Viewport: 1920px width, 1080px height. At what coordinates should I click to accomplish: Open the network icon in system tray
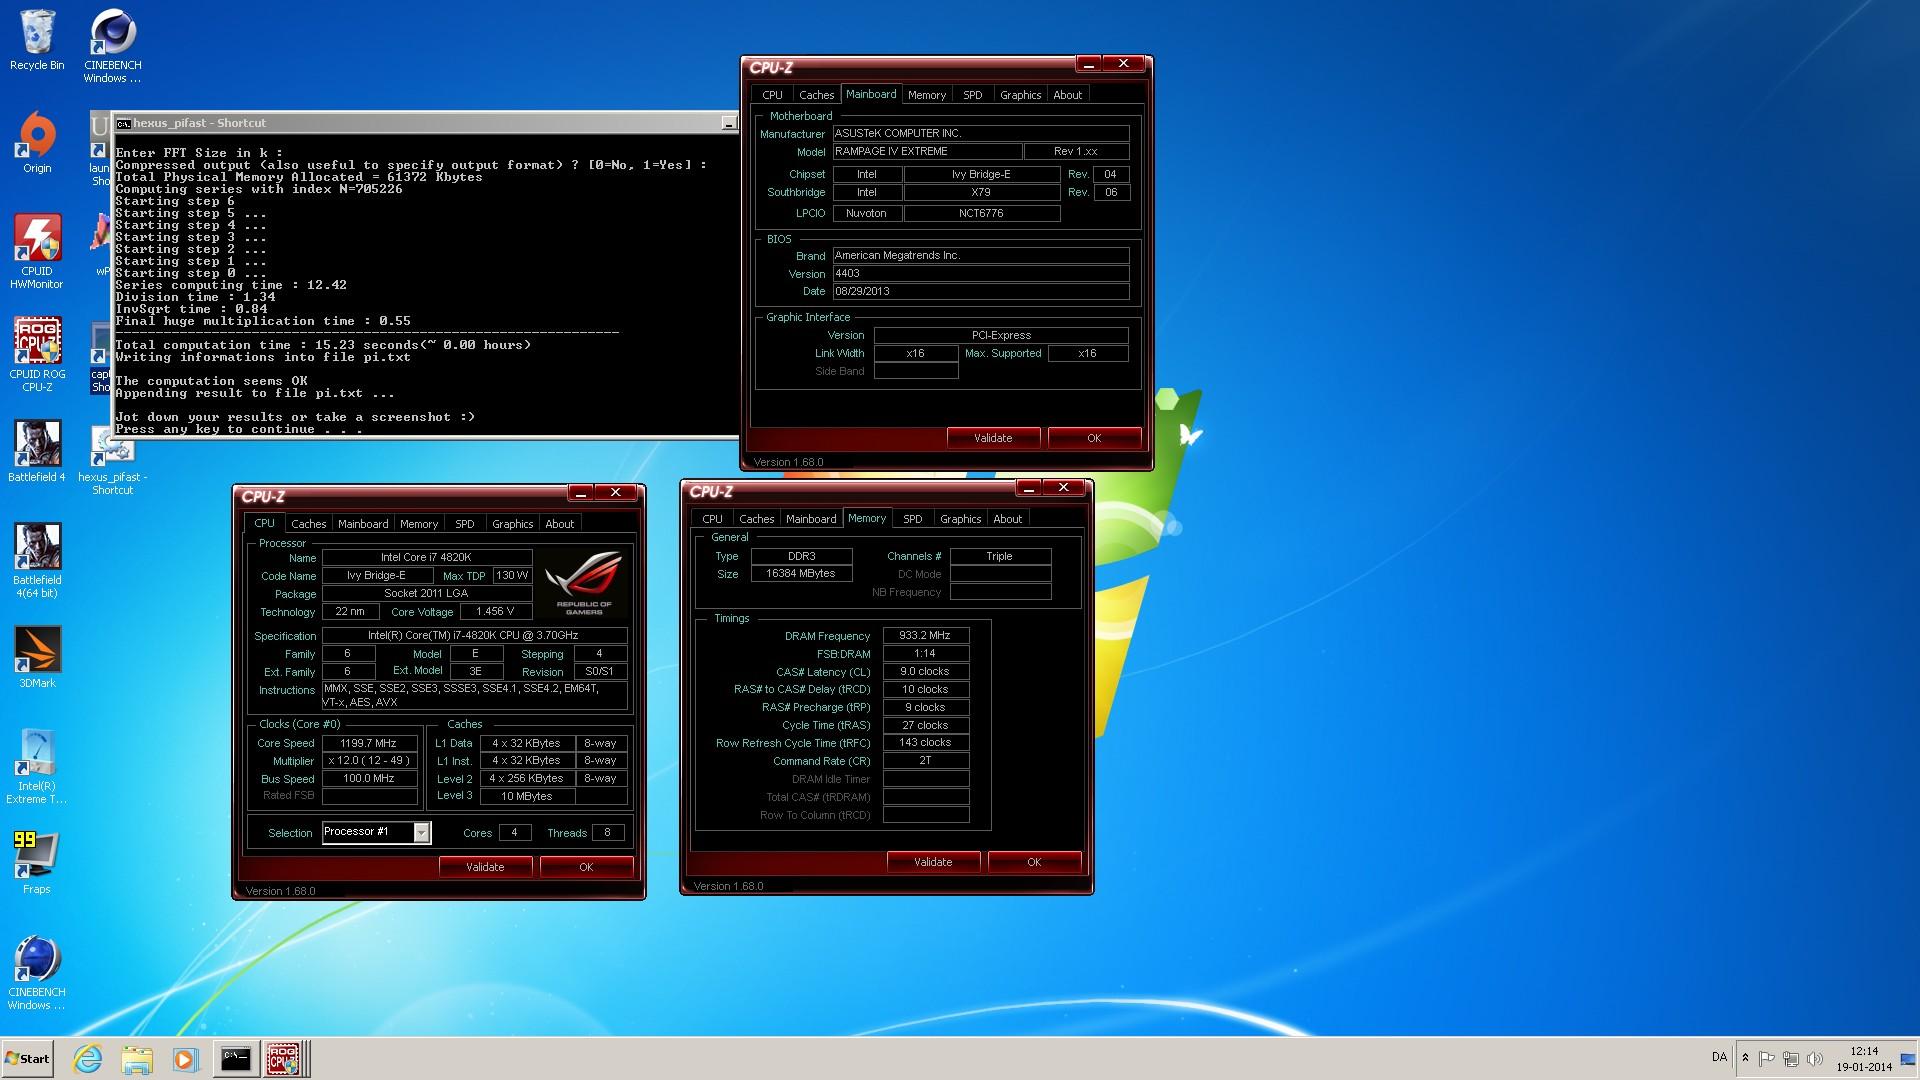coord(1790,1058)
